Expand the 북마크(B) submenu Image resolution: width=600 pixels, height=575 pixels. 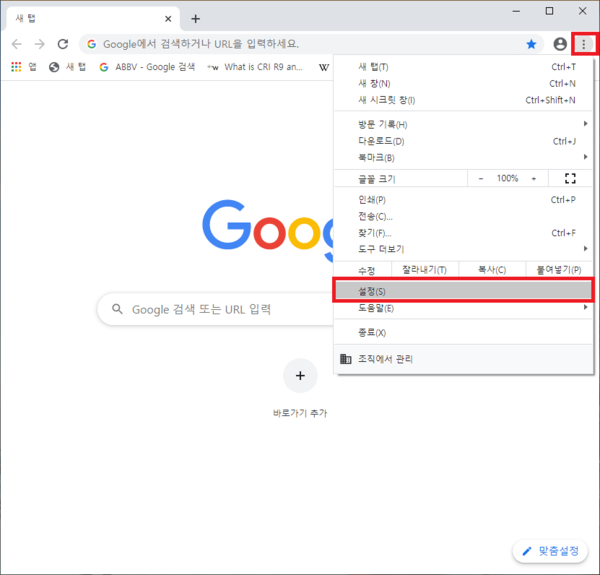click(x=464, y=158)
